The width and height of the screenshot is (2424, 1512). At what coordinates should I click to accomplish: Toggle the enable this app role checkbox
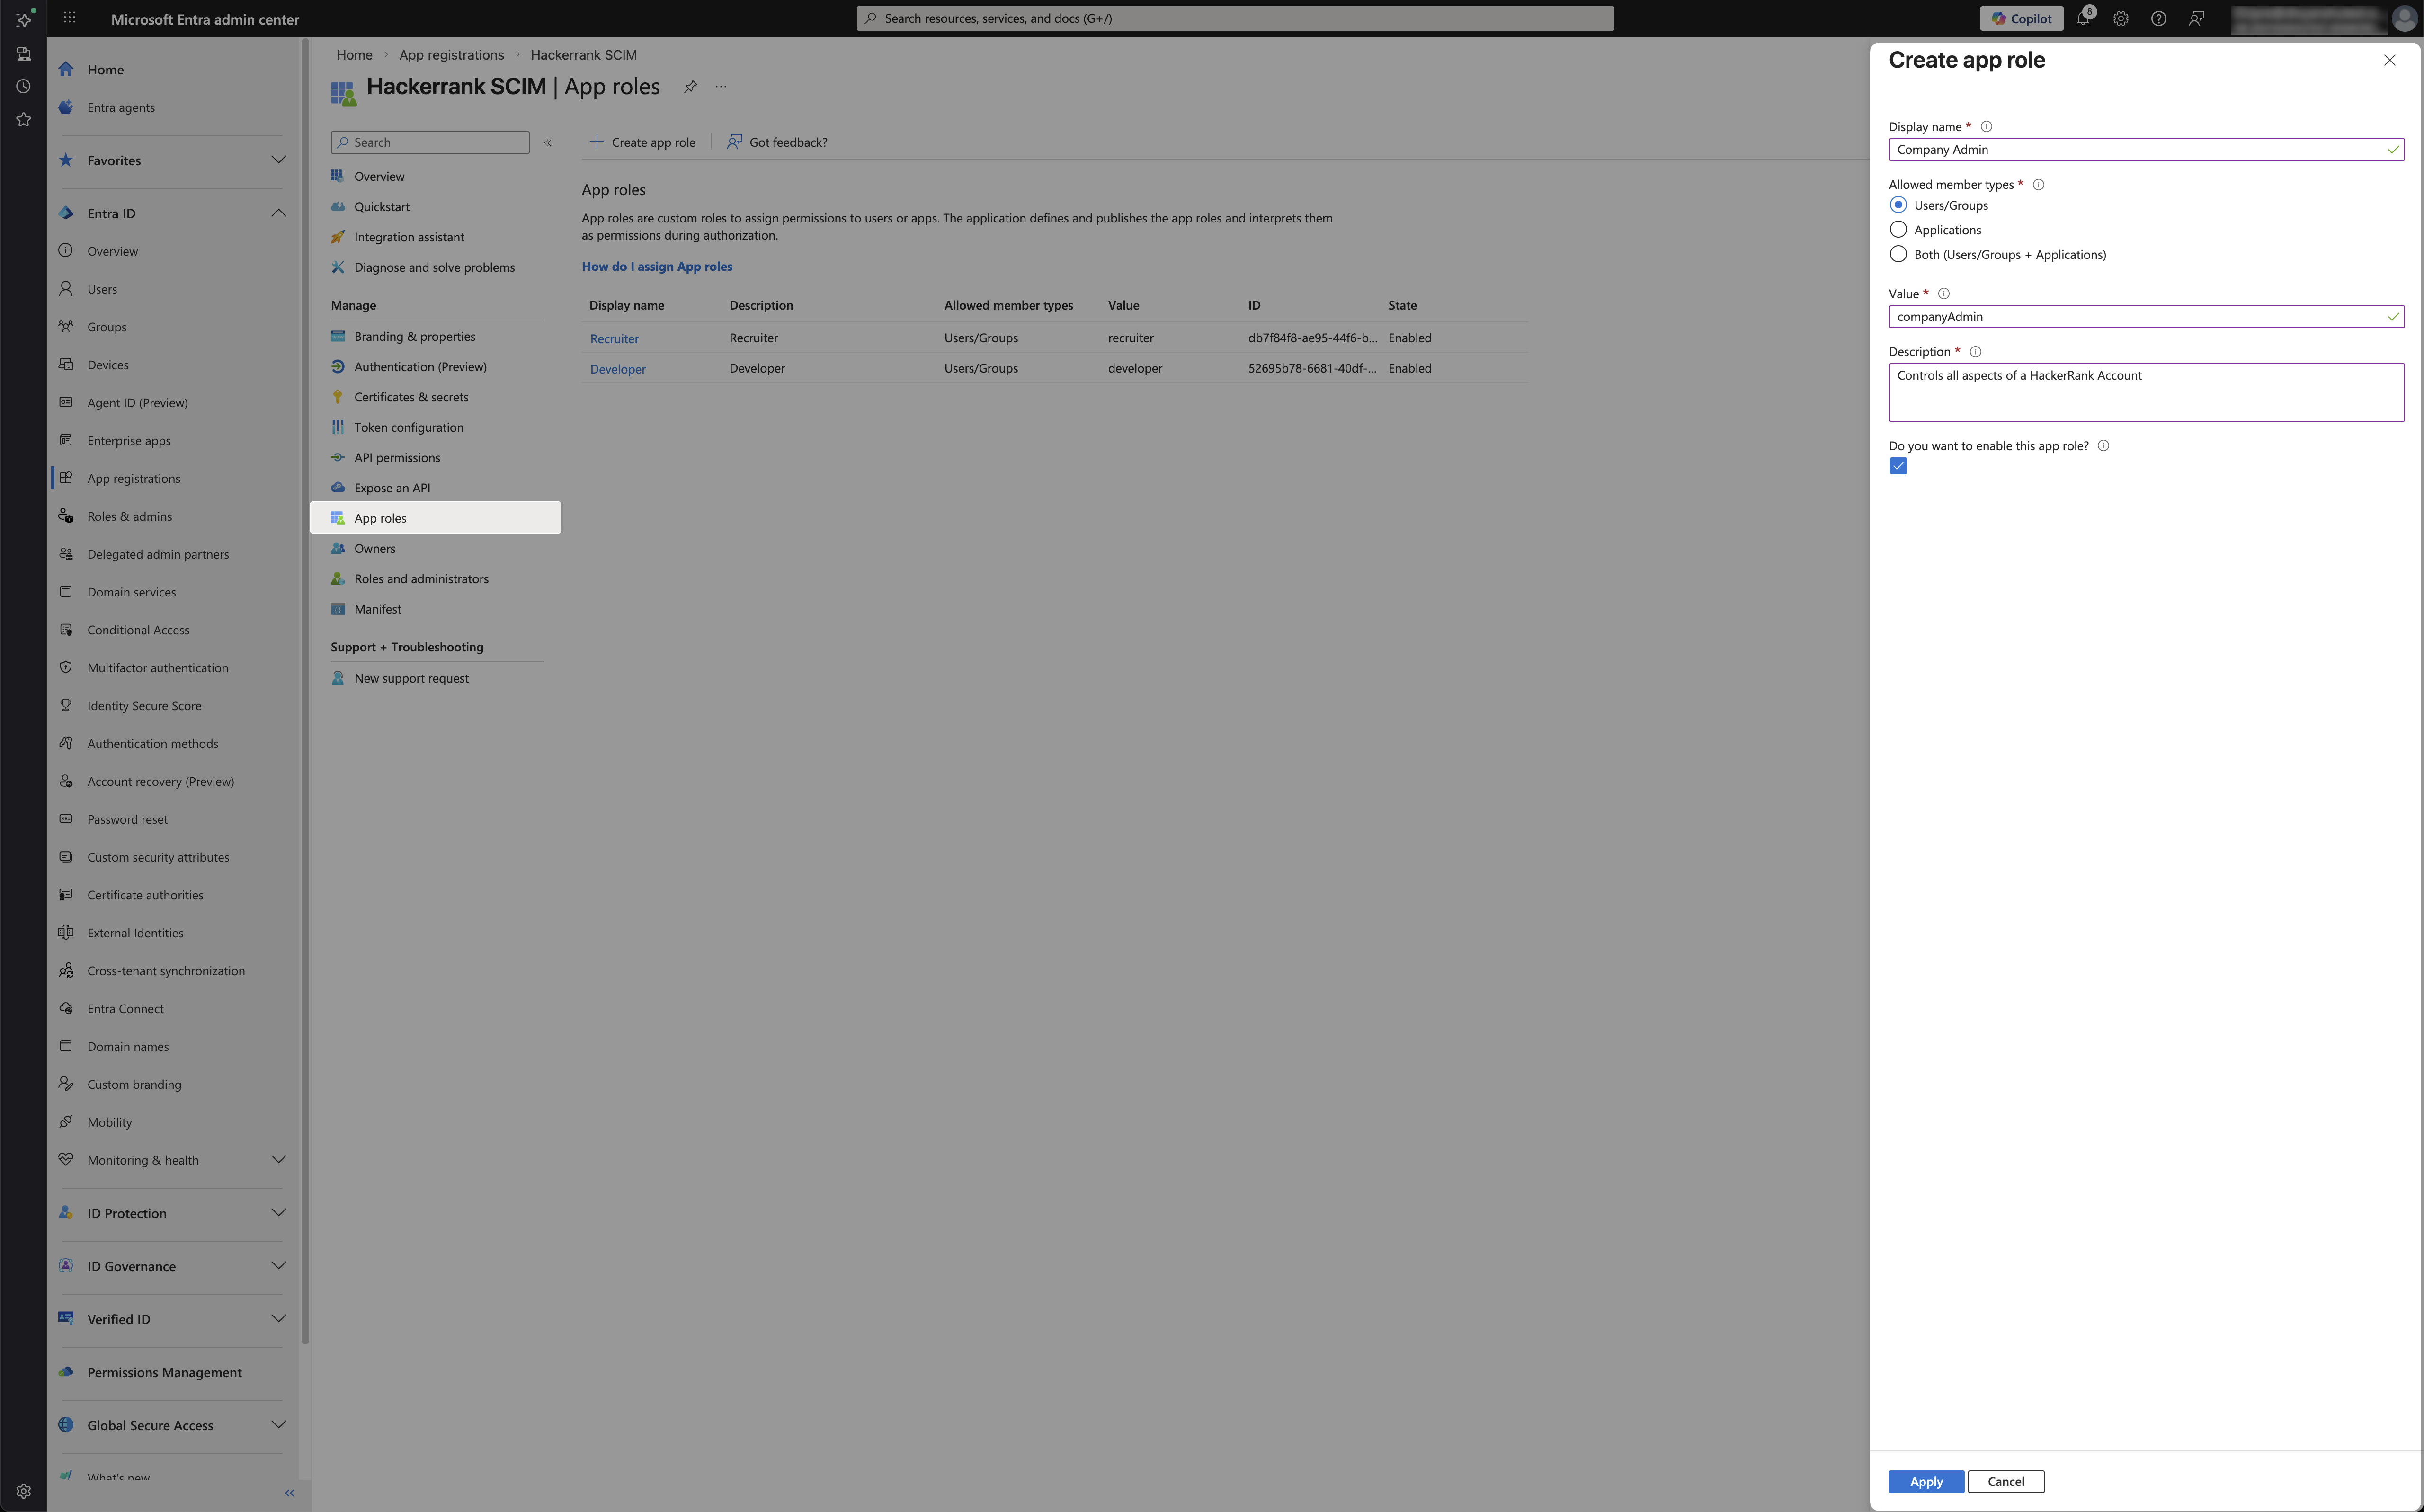tap(1898, 466)
